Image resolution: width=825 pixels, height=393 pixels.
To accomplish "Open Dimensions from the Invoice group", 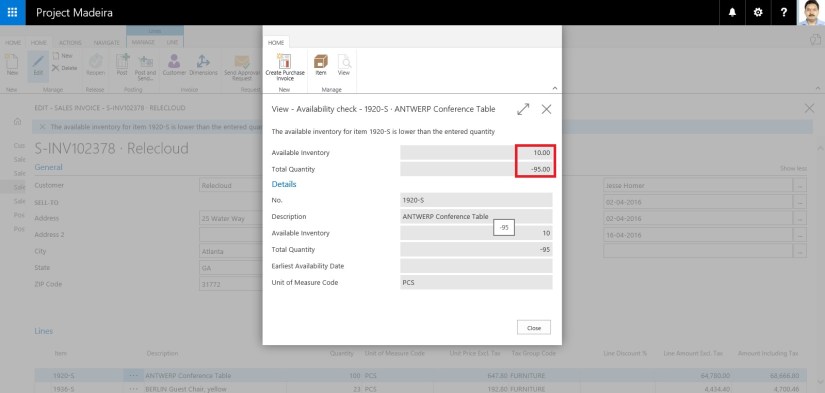I will click(203, 66).
